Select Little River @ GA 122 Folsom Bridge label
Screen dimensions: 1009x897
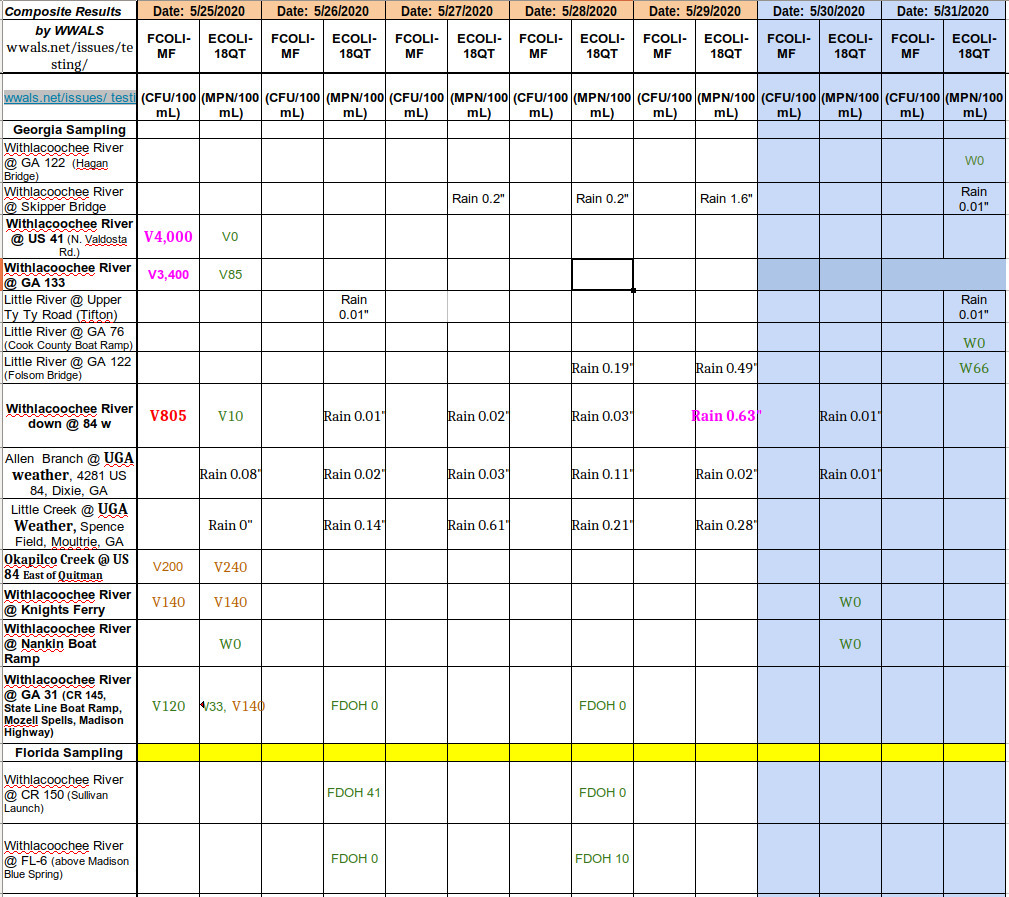coord(68,368)
